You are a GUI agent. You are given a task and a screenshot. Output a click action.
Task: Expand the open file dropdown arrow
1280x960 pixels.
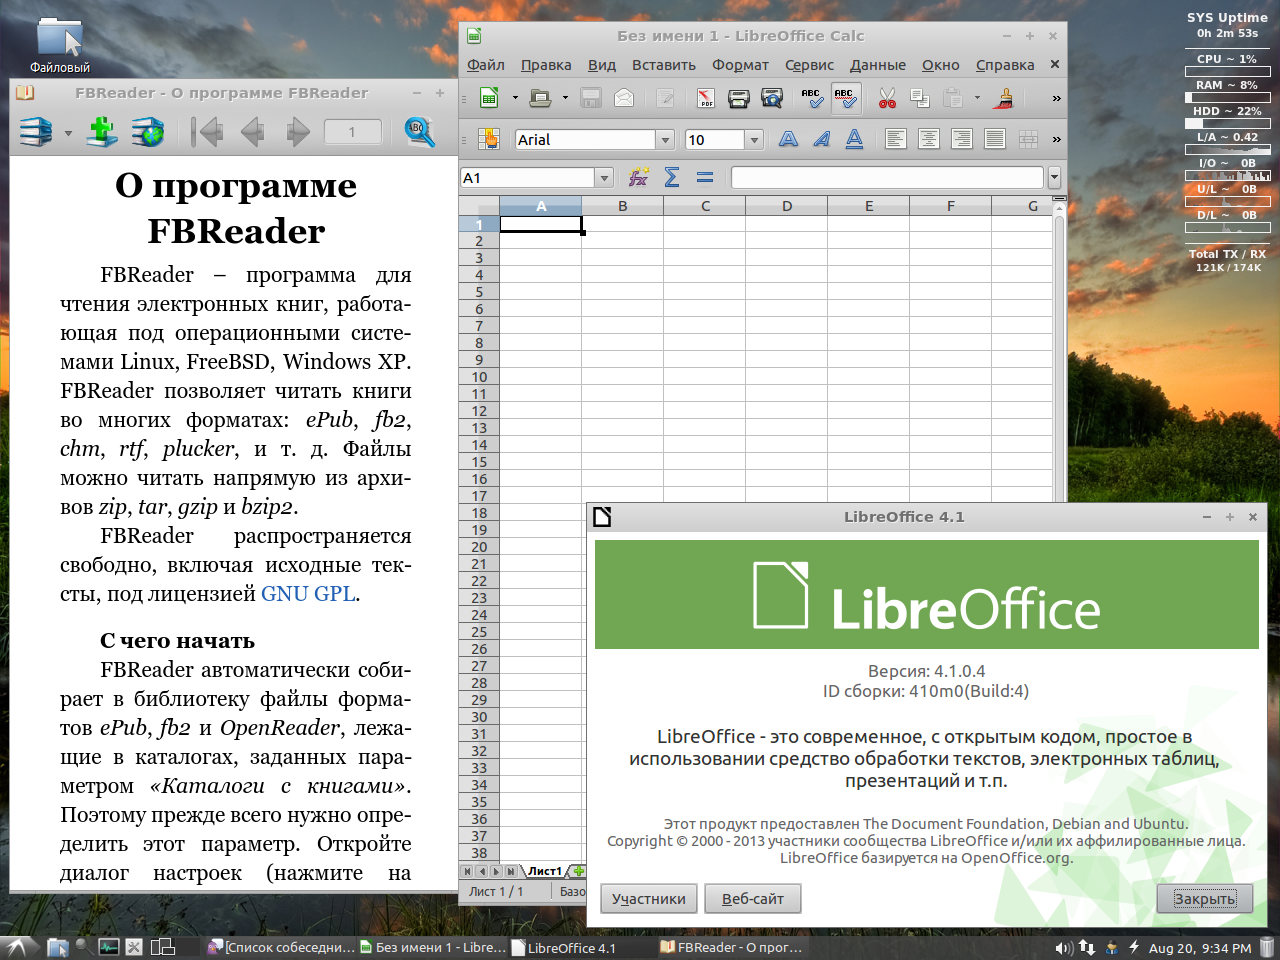click(x=565, y=98)
